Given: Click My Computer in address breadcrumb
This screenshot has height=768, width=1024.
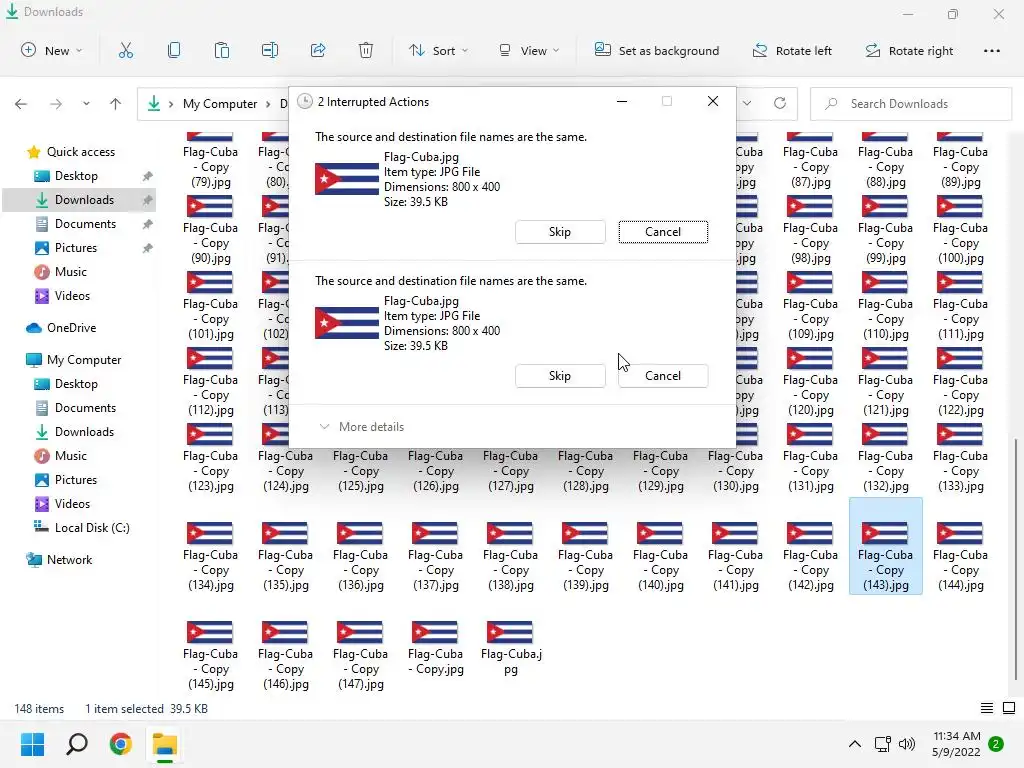Looking at the screenshot, I should click(x=220, y=104).
